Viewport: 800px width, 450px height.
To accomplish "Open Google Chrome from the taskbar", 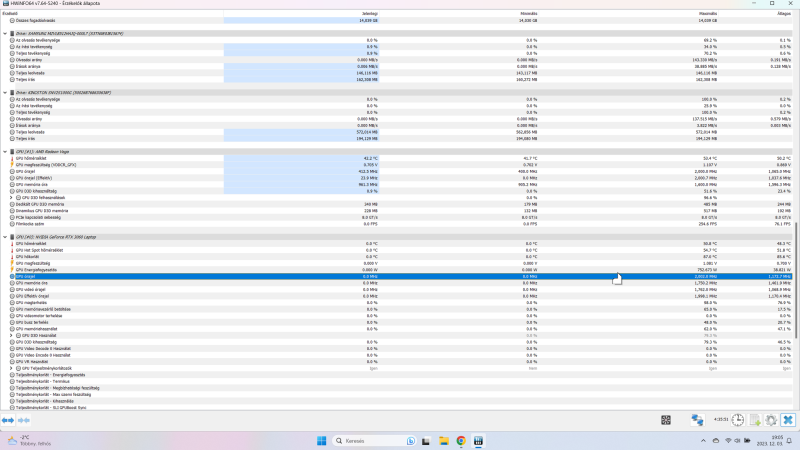I will coord(461,441).
